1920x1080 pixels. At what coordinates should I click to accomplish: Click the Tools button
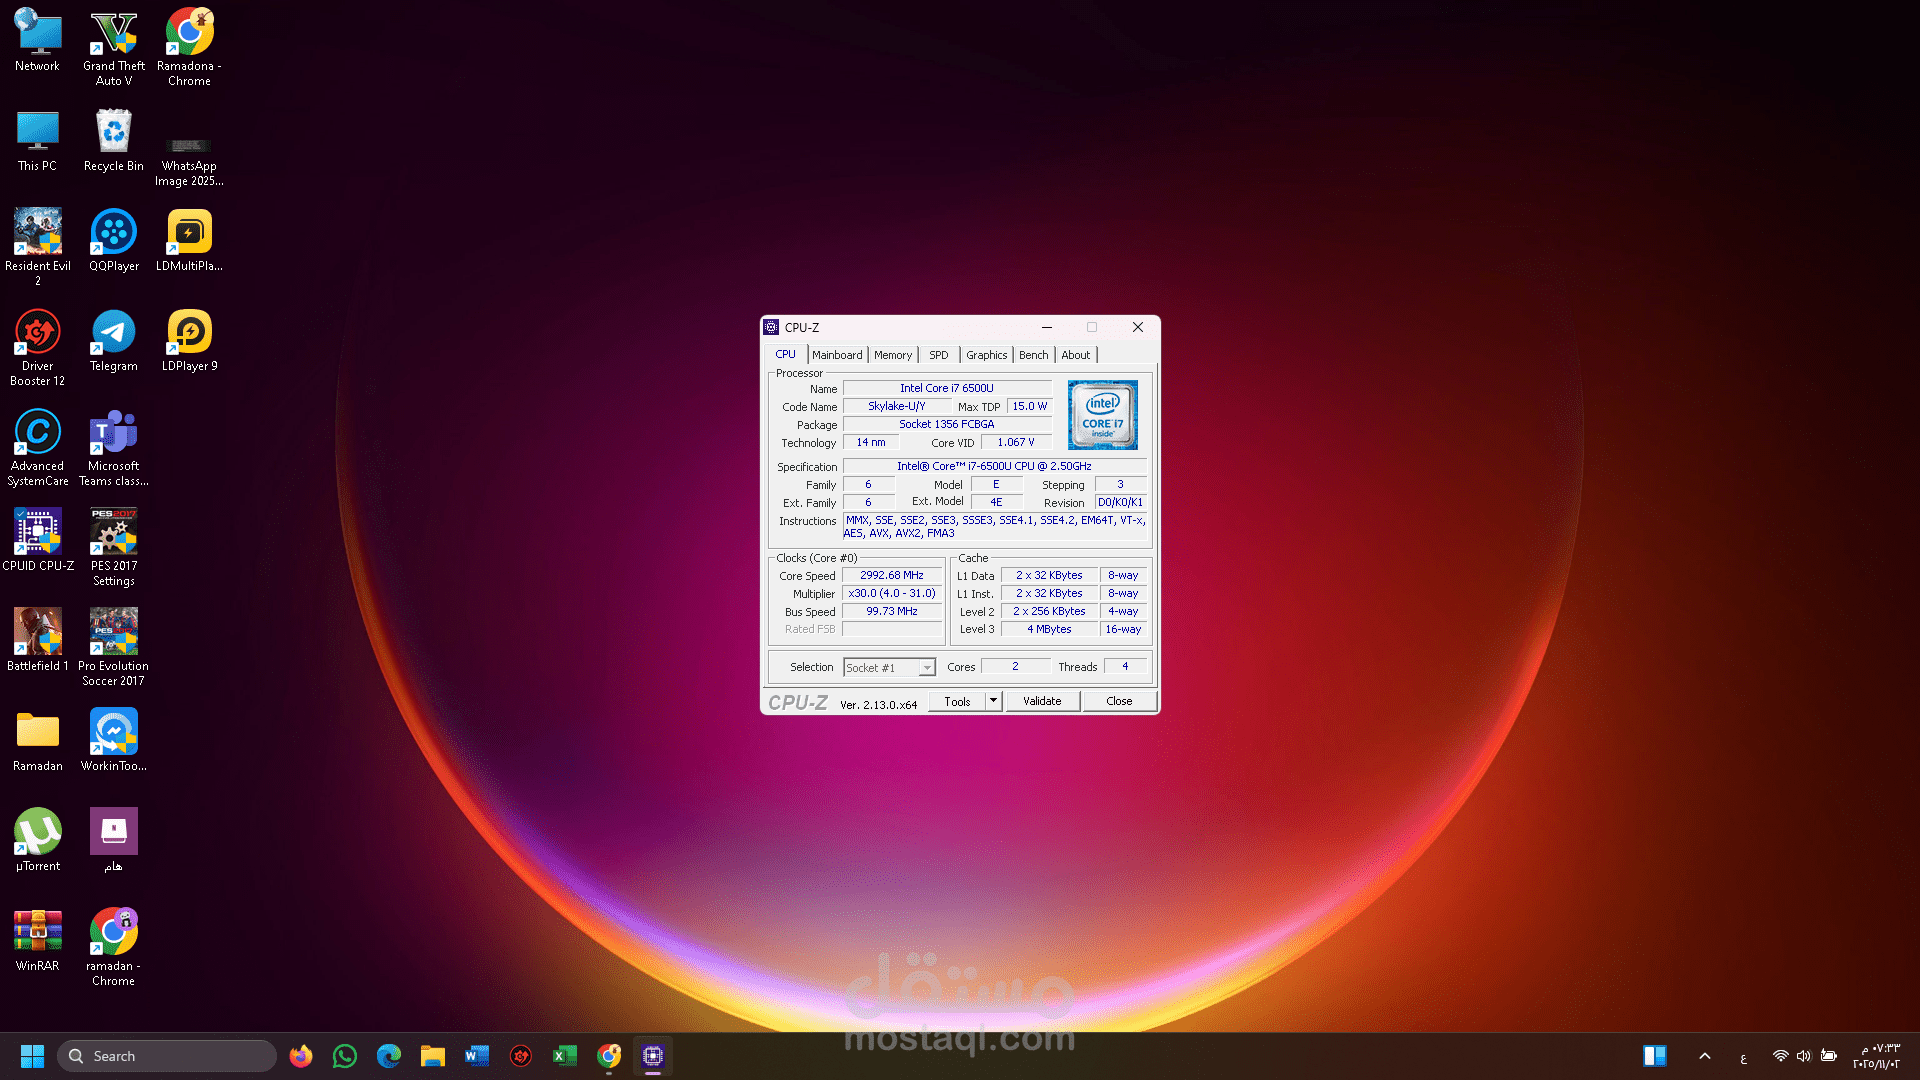[x=957, y=702]
